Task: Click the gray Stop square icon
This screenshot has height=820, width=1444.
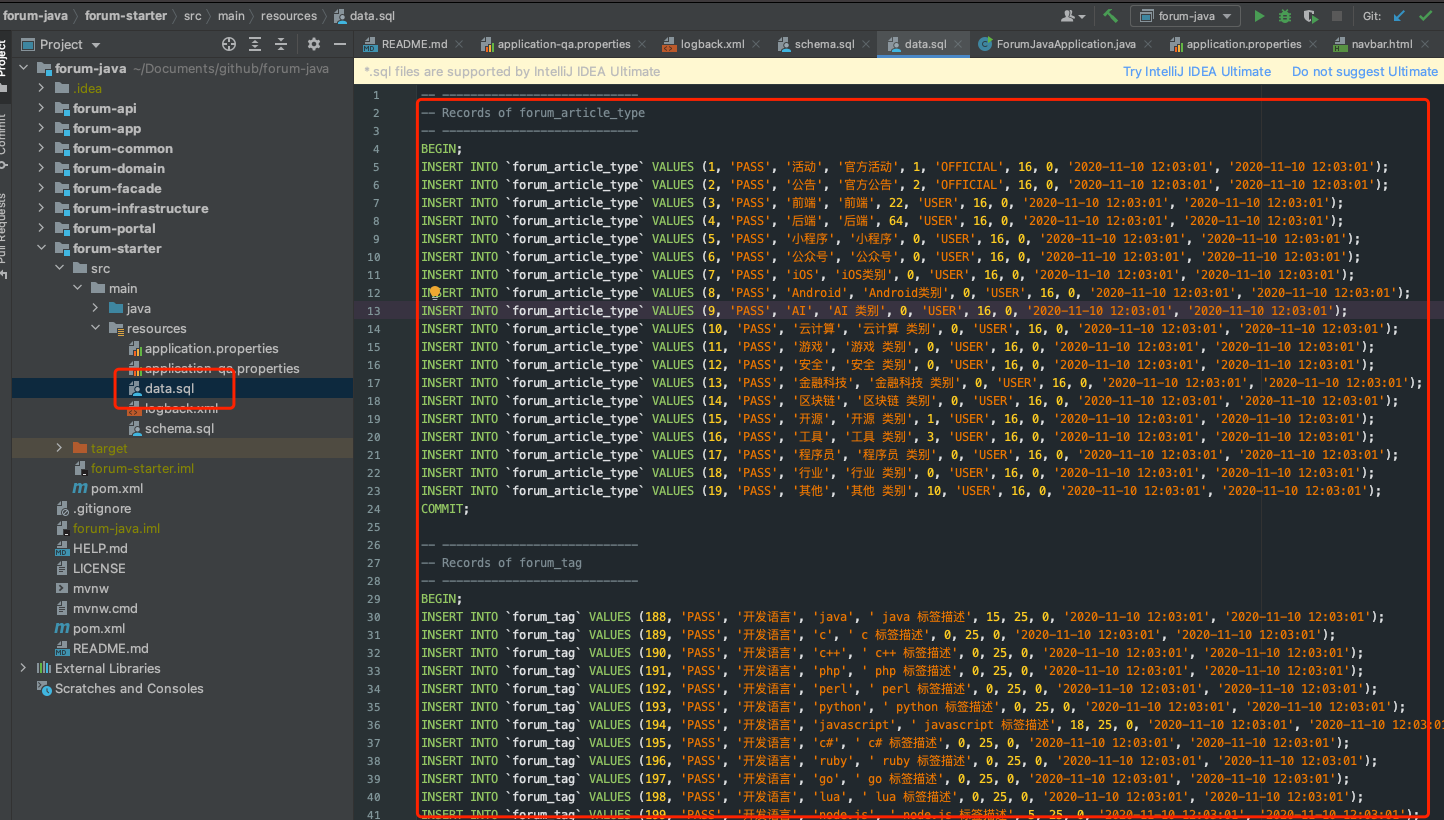Action: [x=1337, y=16]
